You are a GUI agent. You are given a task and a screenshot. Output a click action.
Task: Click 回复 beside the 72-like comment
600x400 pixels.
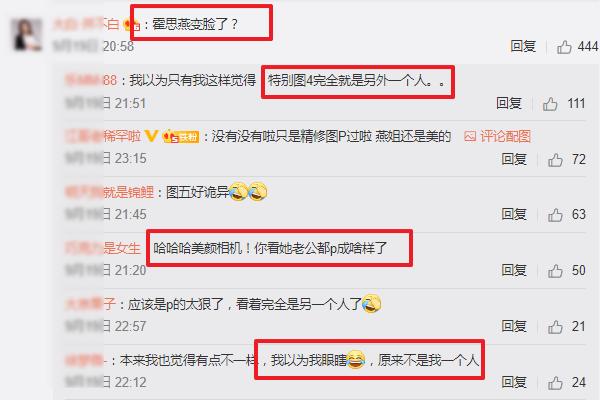tap(514, 159)
